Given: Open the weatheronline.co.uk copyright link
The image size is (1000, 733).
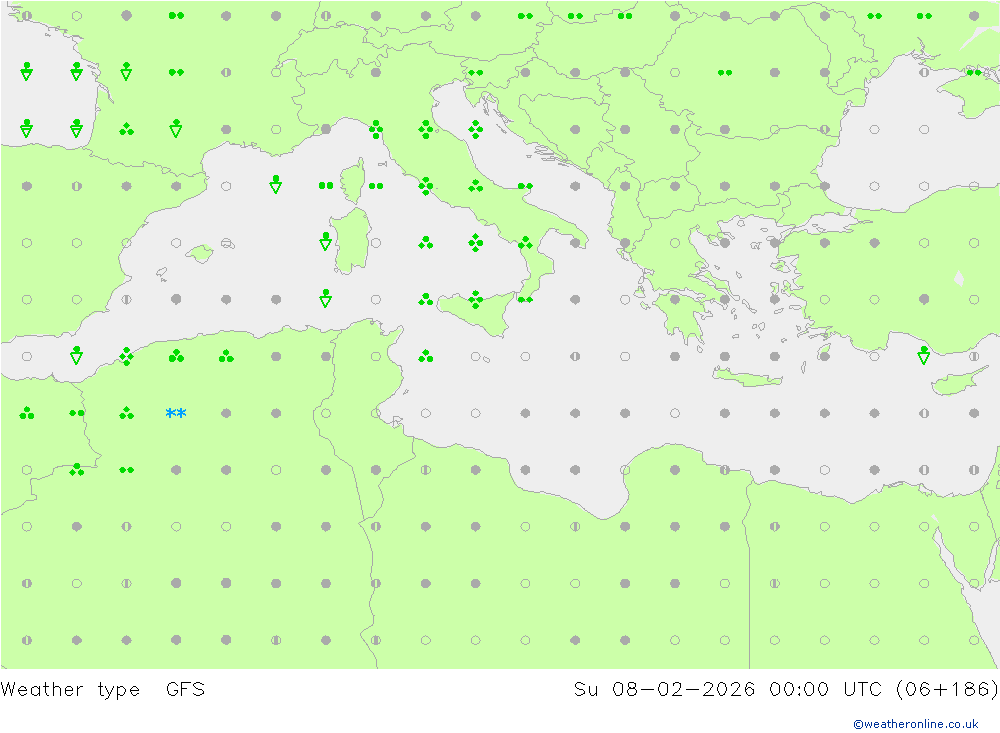Looking at the screenshot, I should coord(916,724).
